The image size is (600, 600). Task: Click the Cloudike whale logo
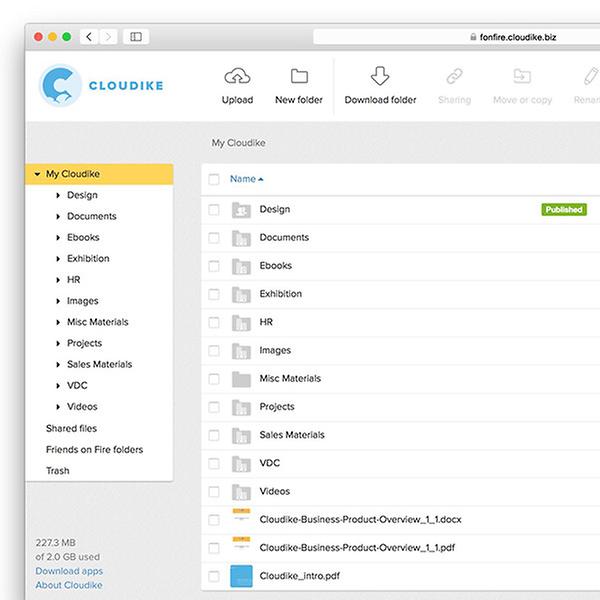tap(60, 85)
